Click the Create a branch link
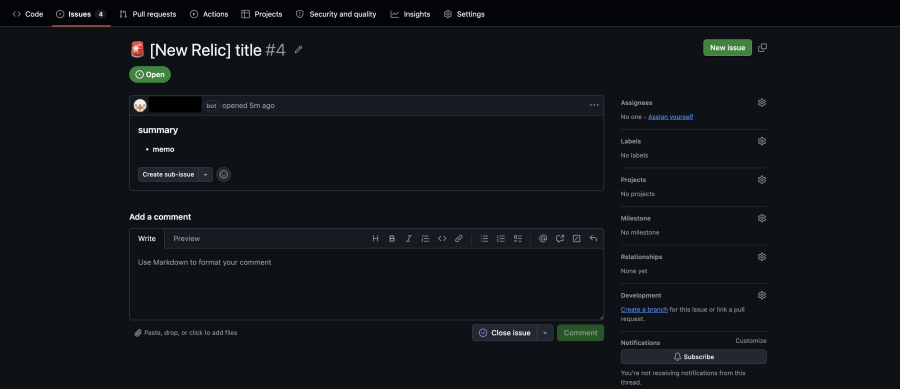This screenshot has height=389, width=900. (644, 309)
